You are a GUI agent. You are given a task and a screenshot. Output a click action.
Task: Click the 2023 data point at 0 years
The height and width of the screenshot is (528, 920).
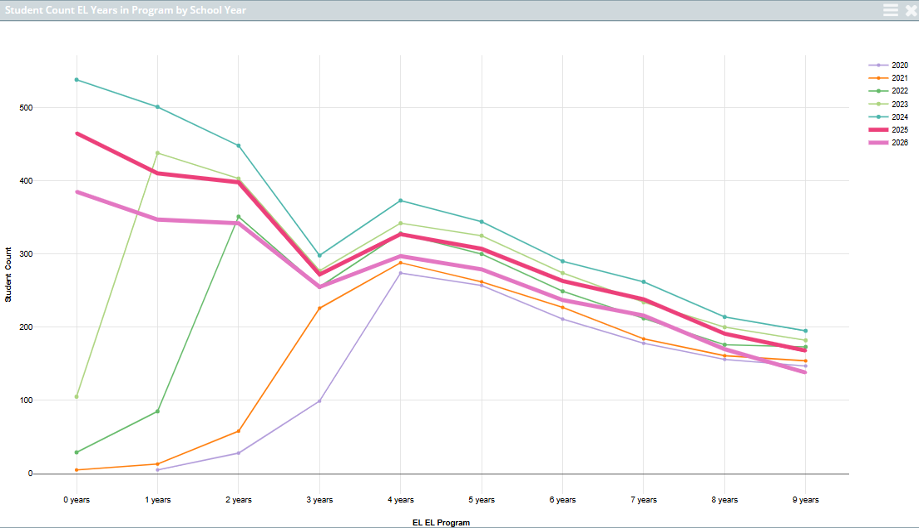[x=76, y=397]
